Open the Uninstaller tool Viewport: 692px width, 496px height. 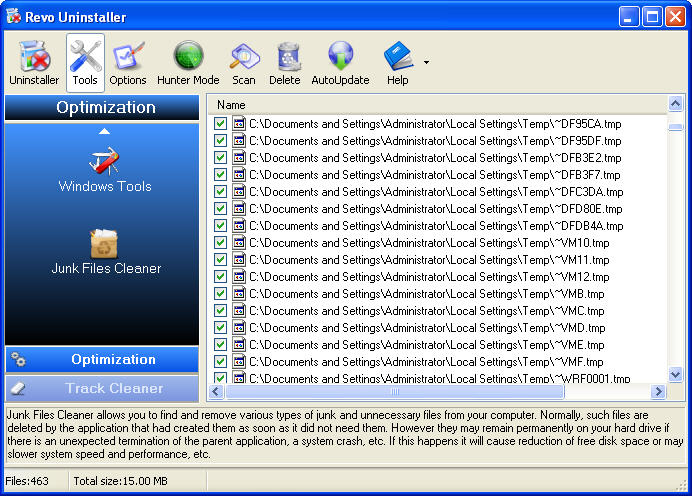click(x=34, y=63)
